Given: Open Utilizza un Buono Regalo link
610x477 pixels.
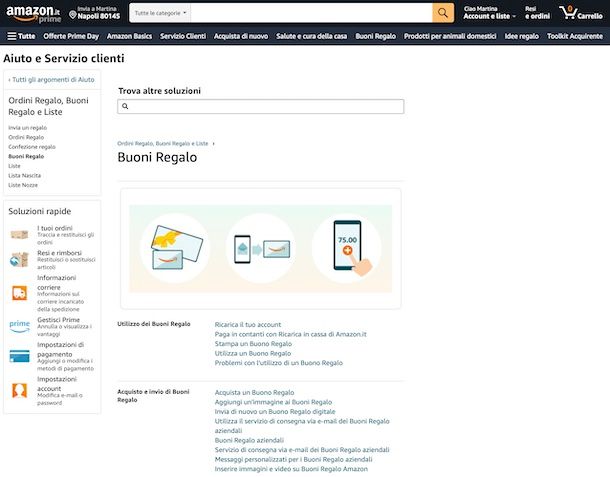Looking at the screenshot, I should pyautogui.click(x=253, y=353).
